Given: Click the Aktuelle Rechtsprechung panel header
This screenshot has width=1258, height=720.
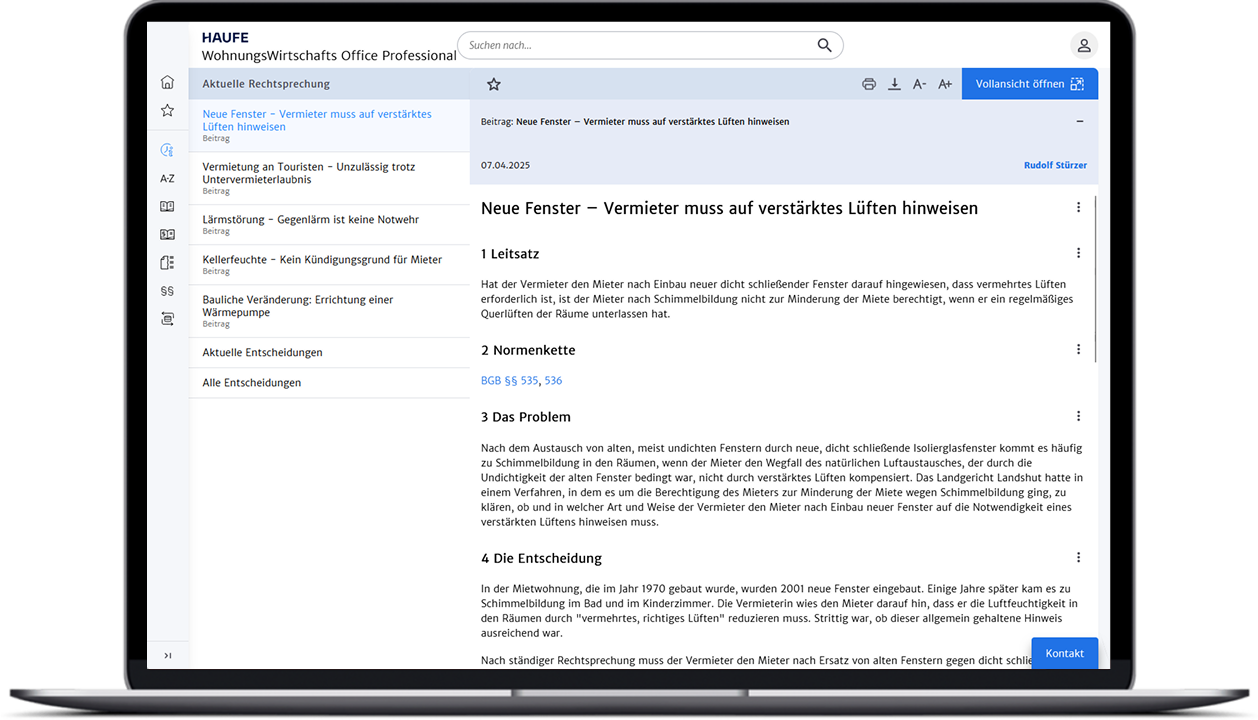Looking at the screenshot, I should 329,84.
